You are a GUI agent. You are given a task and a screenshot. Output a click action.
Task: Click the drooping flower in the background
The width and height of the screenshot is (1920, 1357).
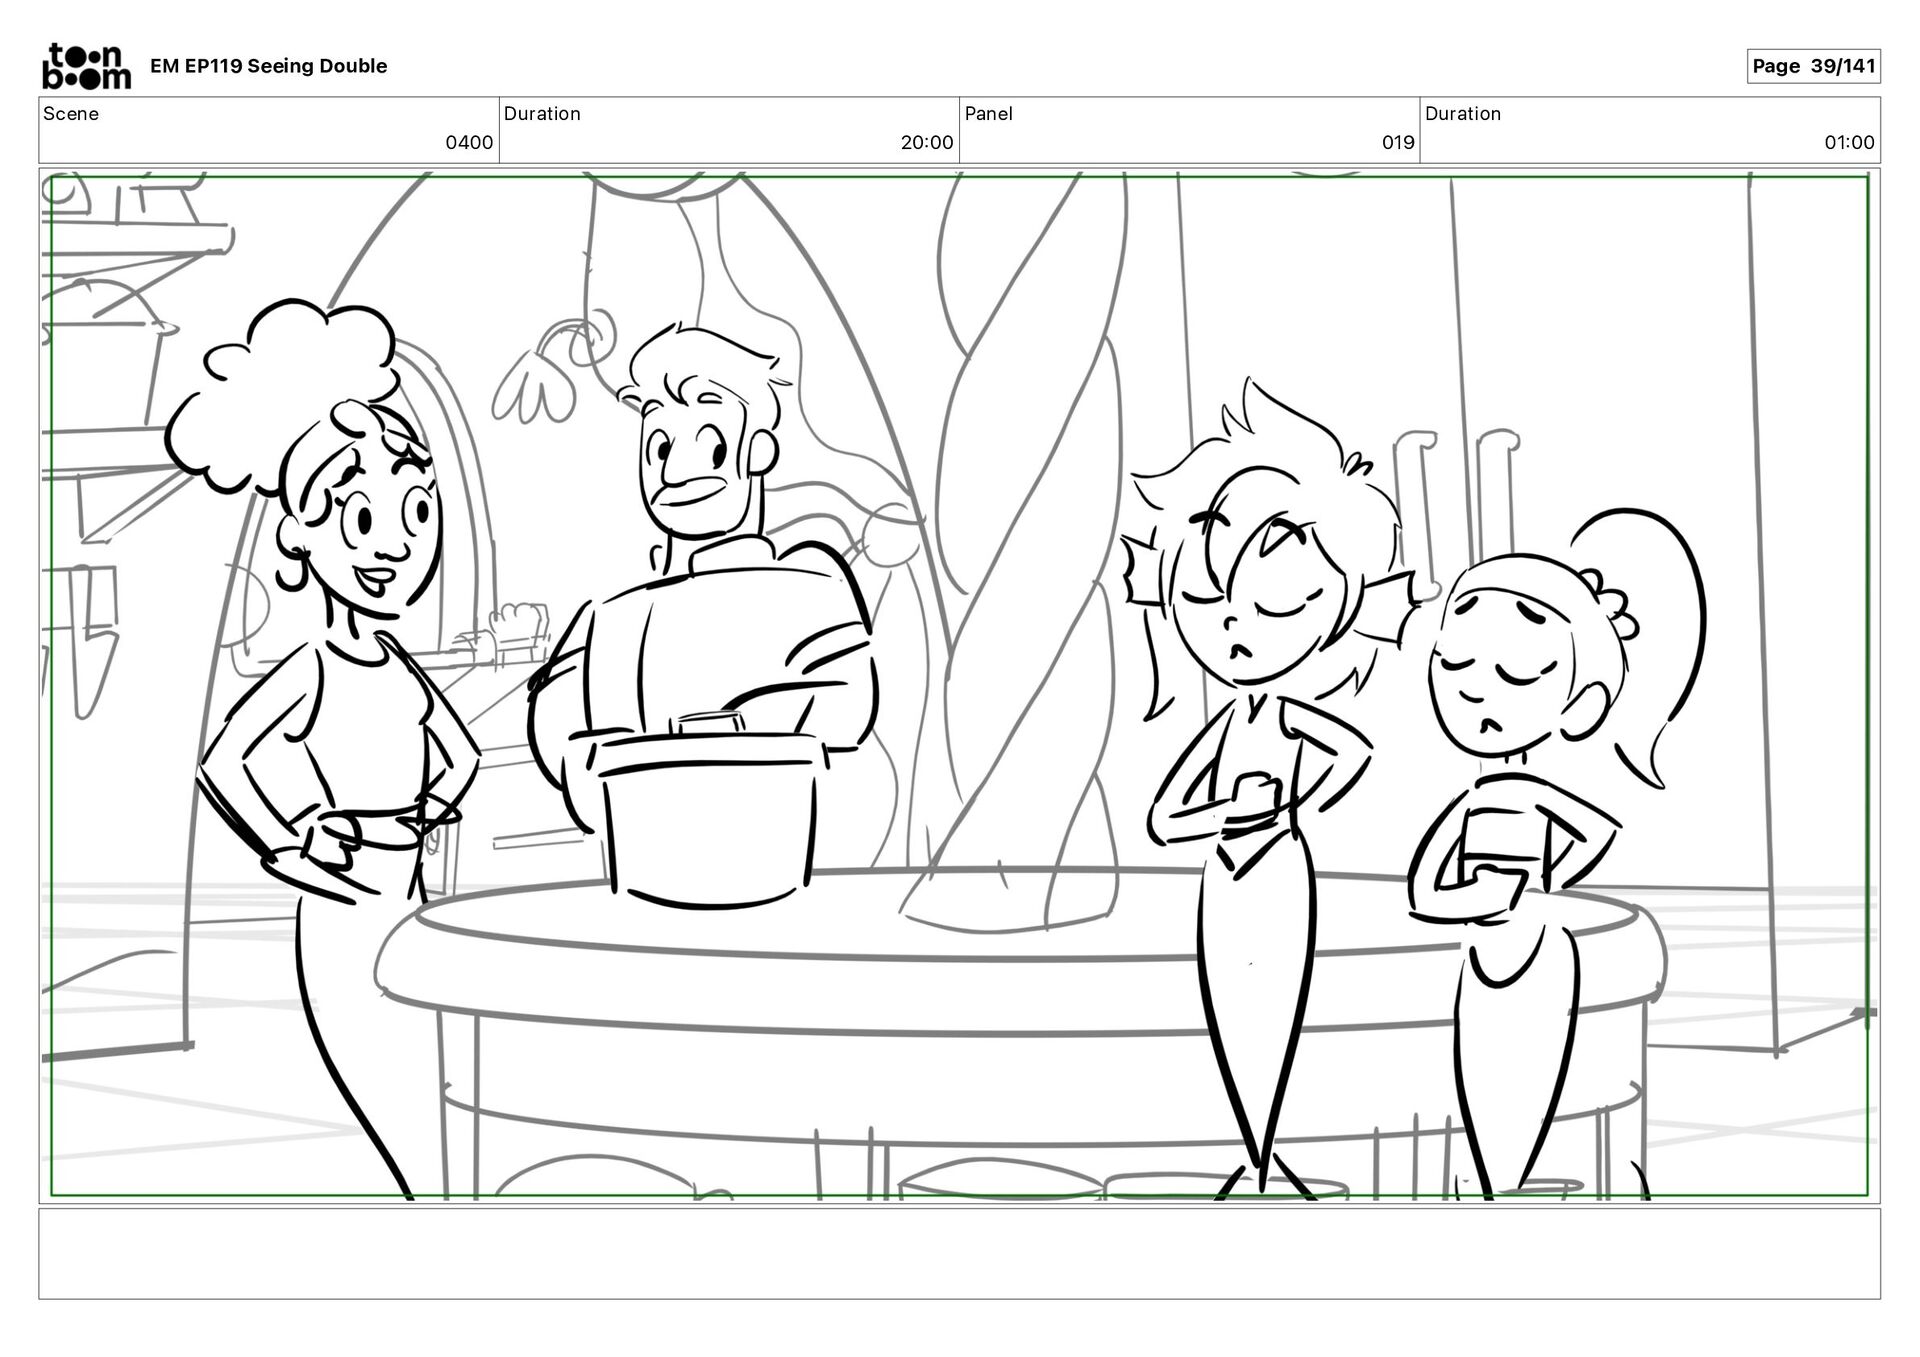tap(535, 390)
